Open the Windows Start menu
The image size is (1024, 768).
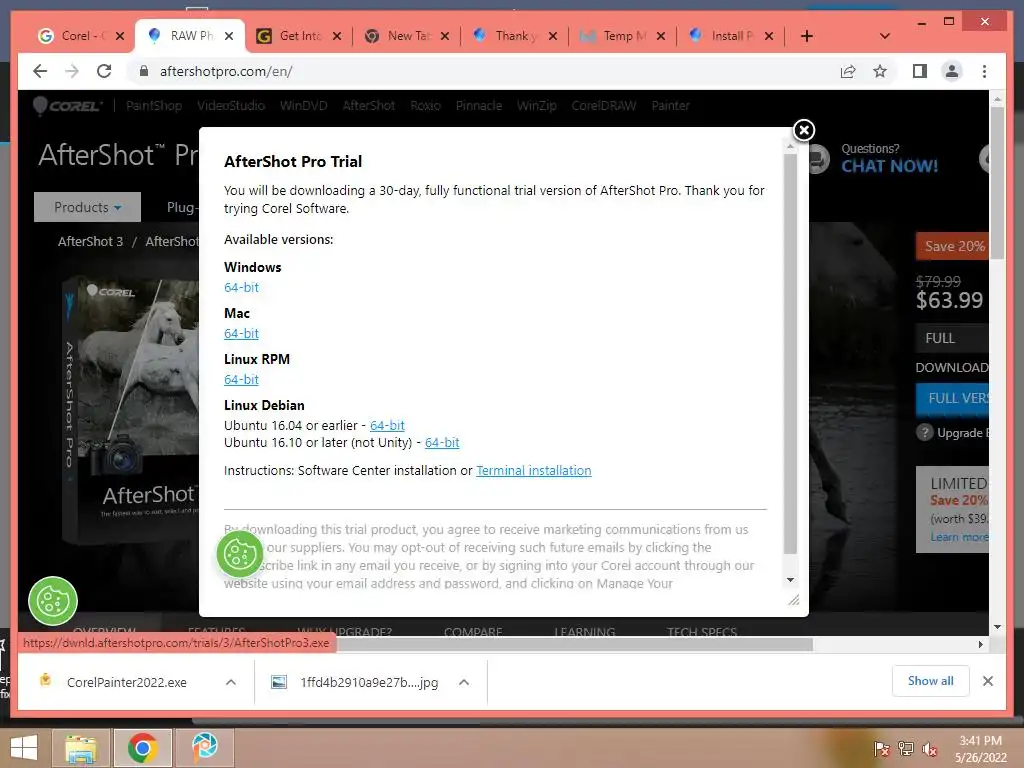[24, 747]
